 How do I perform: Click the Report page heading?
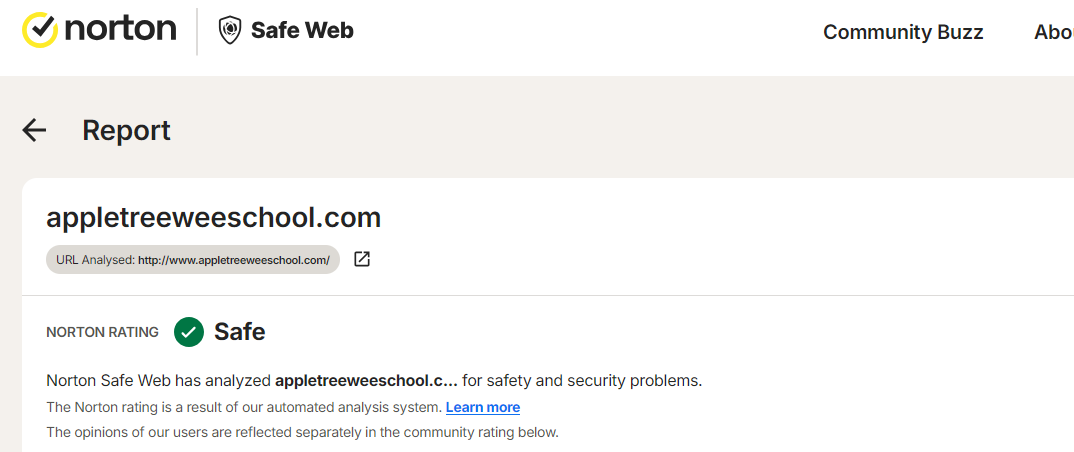pos(126,130)
